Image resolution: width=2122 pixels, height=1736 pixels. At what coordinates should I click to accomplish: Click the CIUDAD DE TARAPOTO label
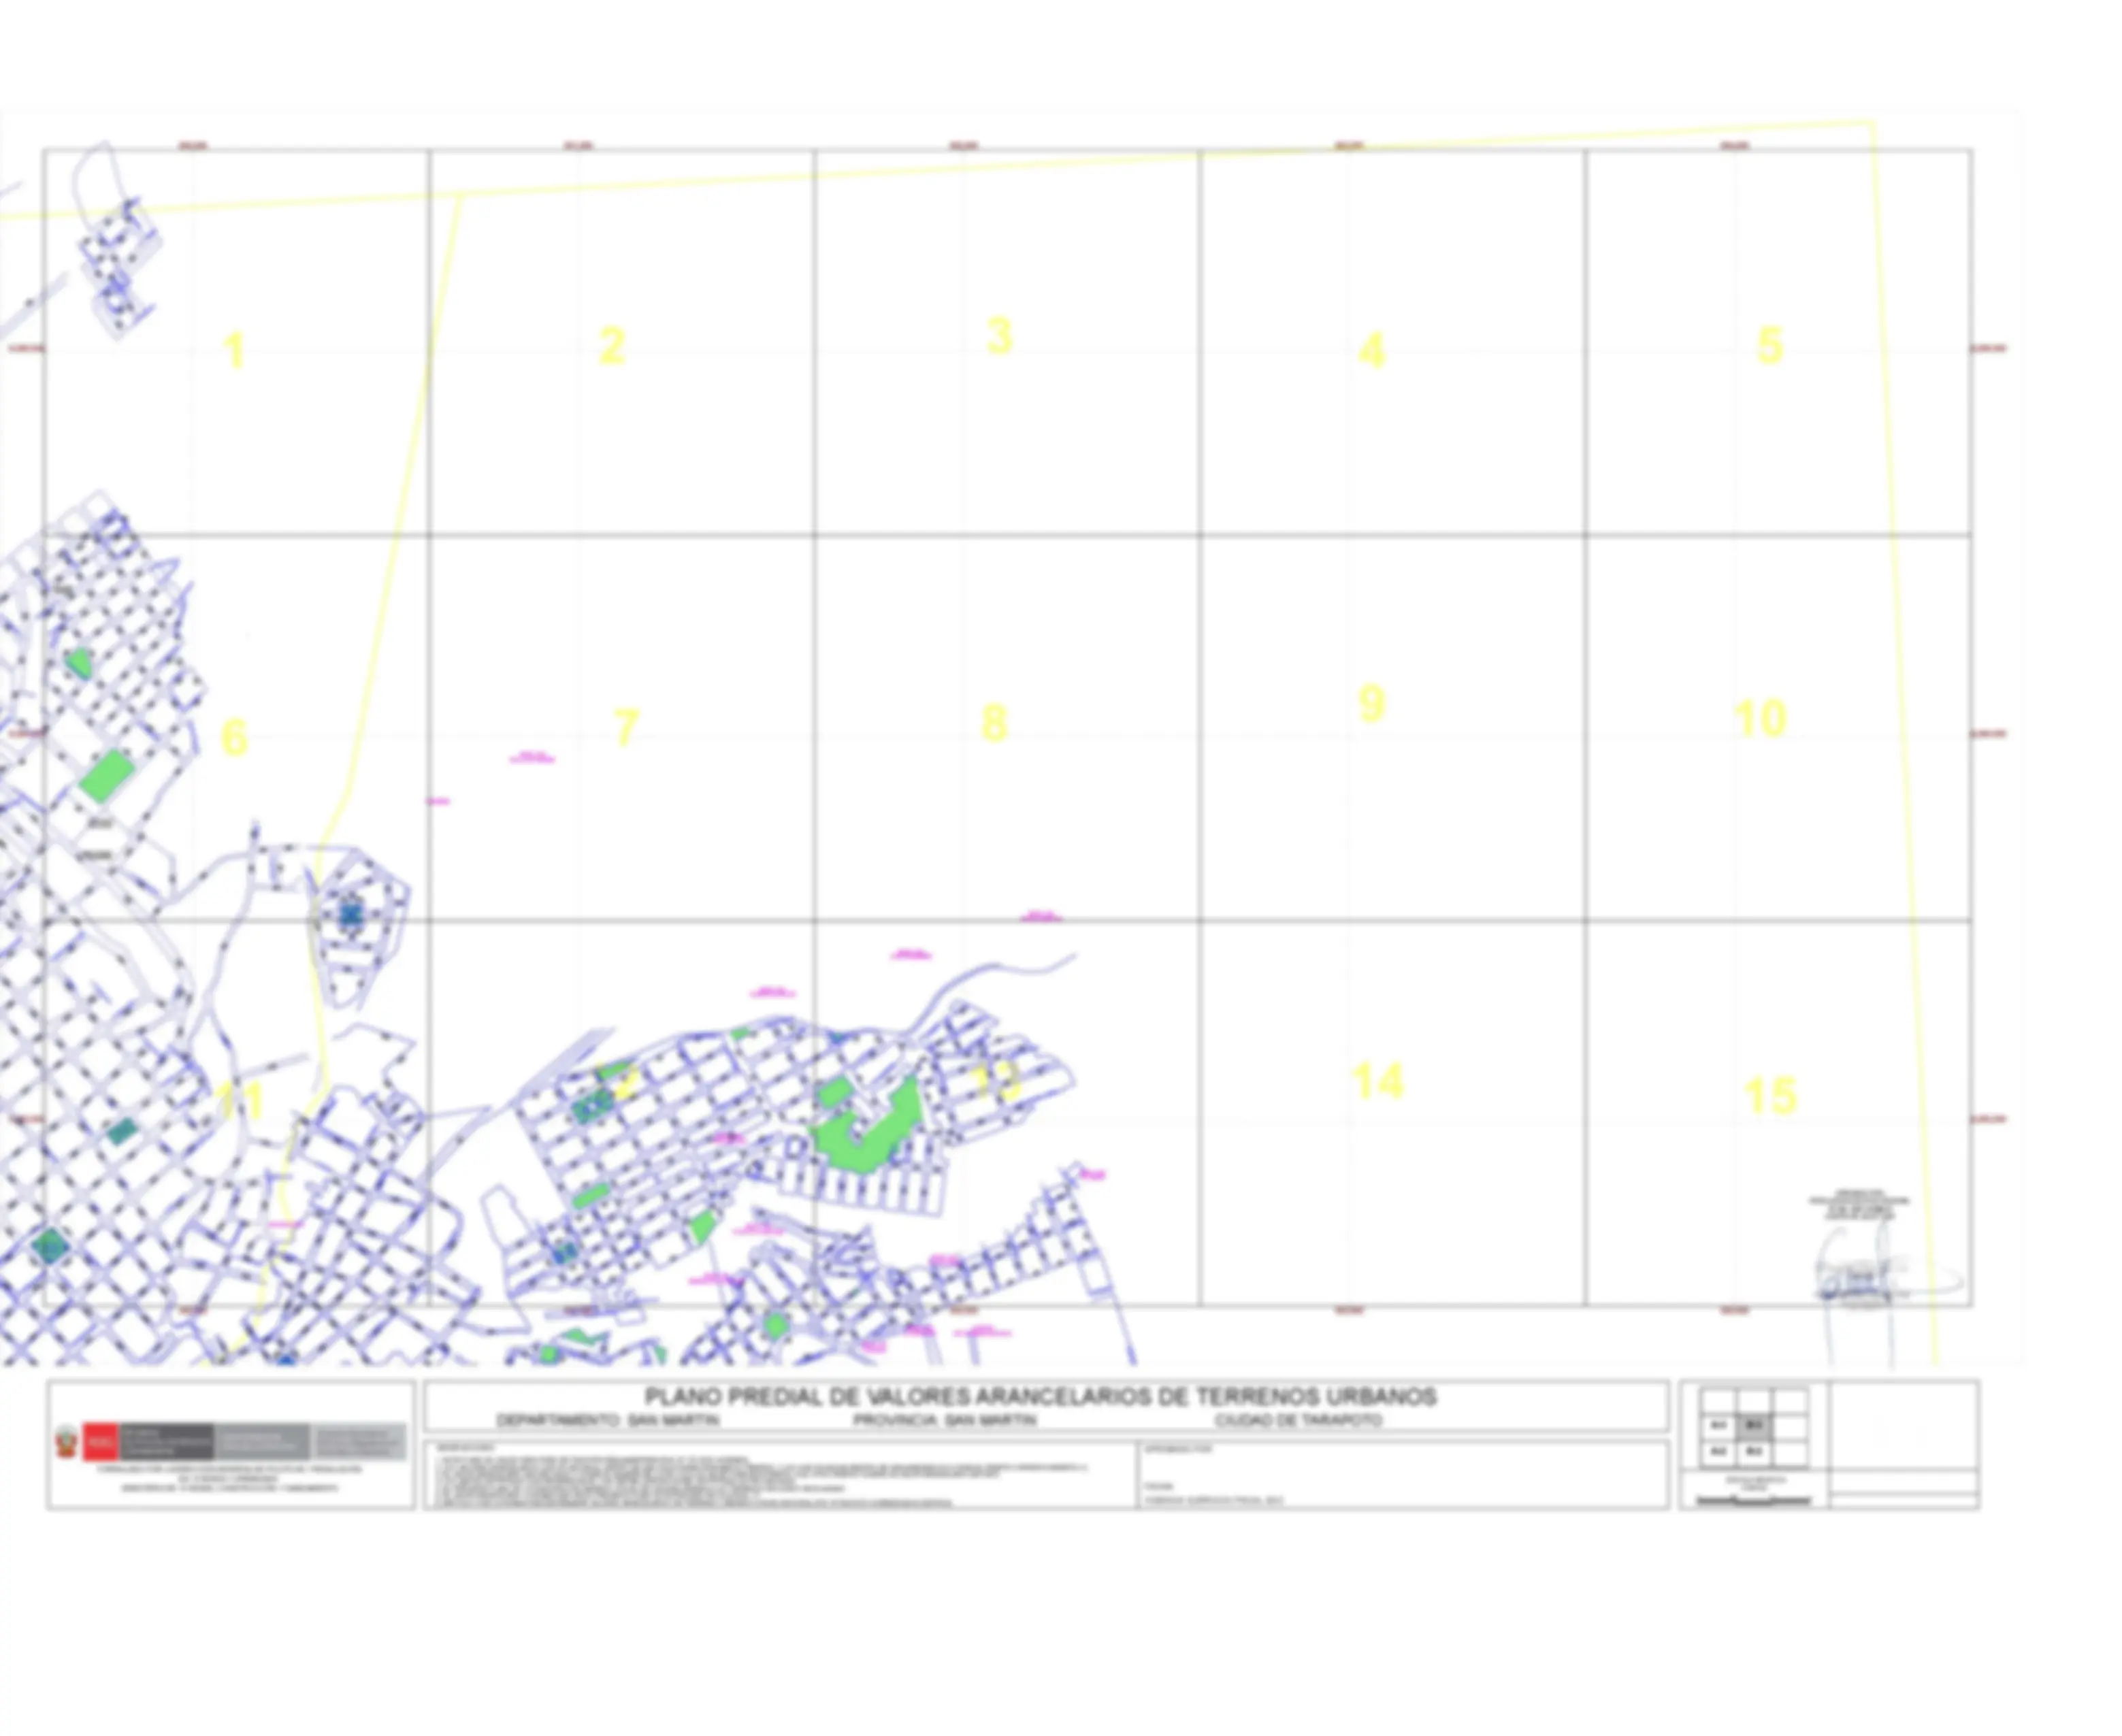1298,1420
